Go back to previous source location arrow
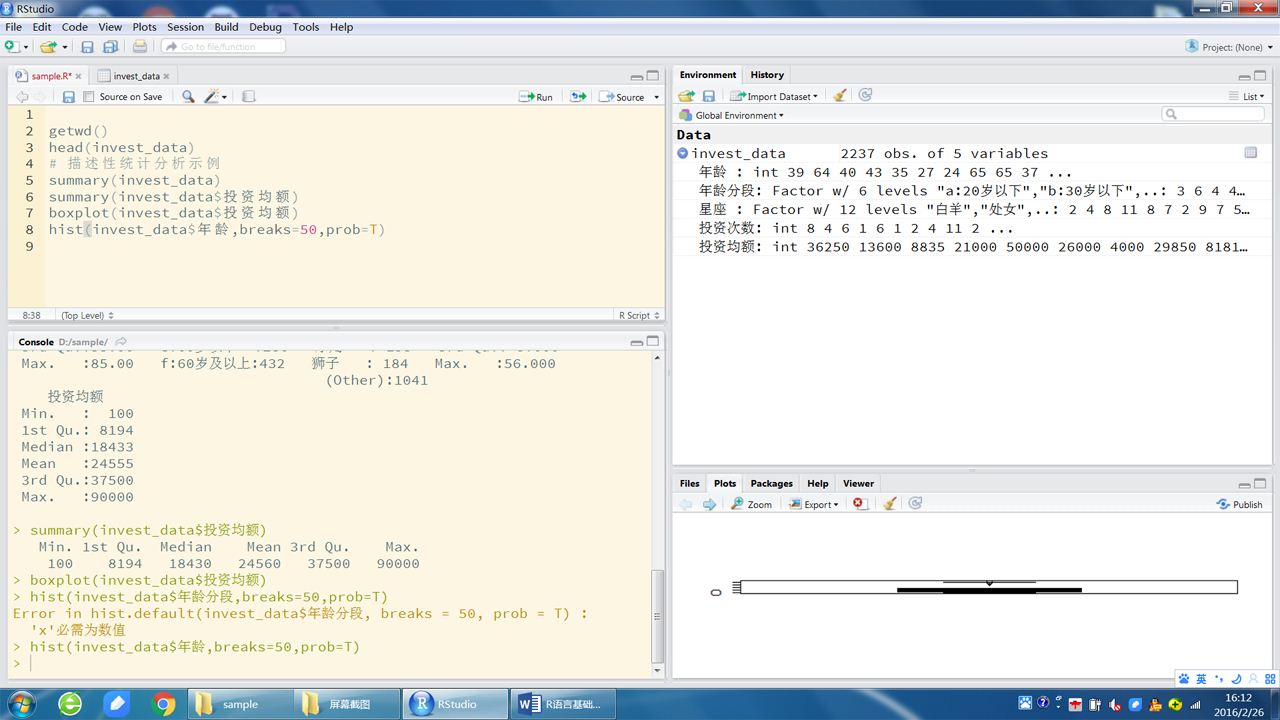This screenshot has width=1280, height=720. click(22, 97)
